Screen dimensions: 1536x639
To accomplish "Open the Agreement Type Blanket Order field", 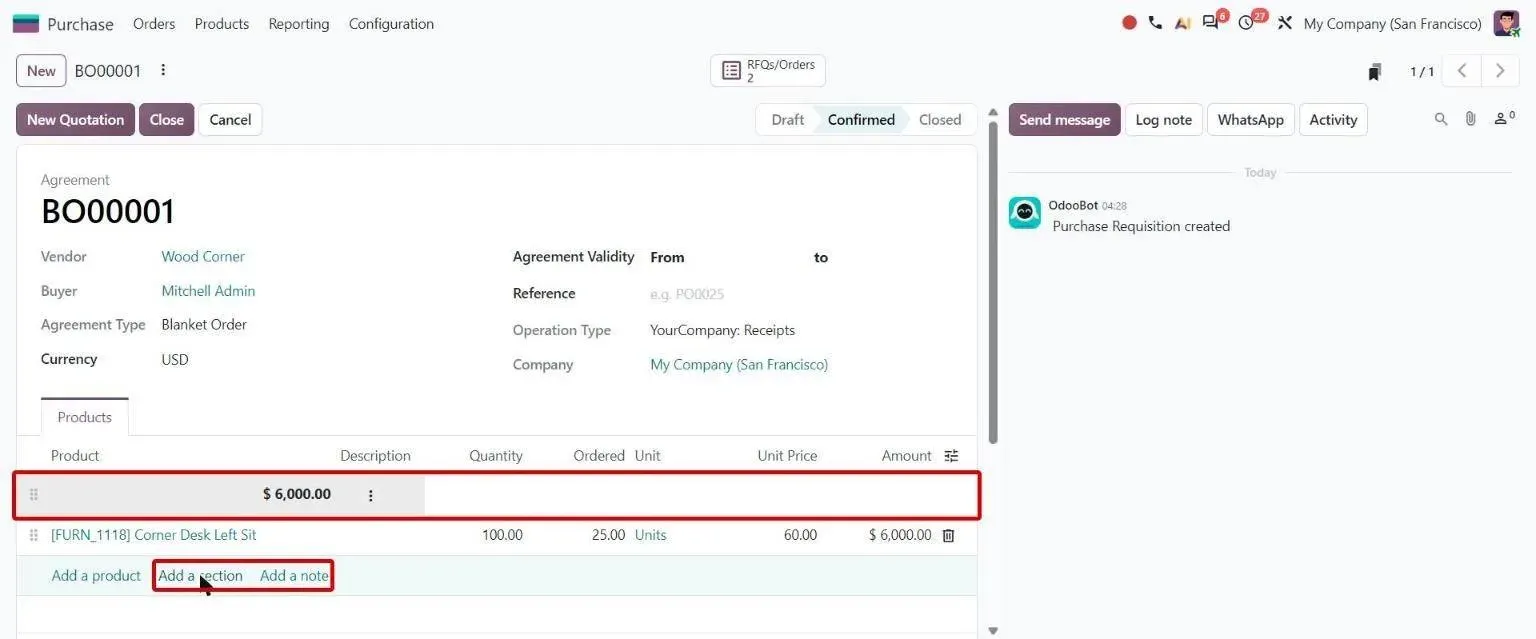I will (204, 325).
